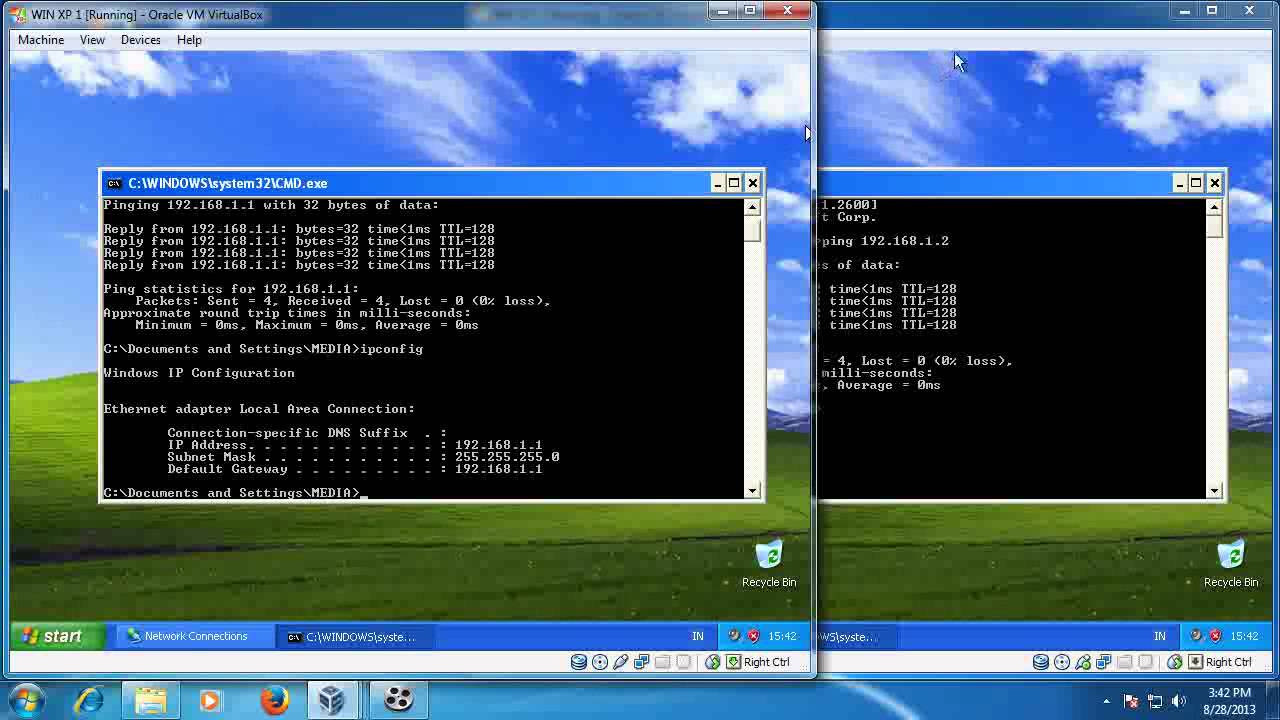Click USB devices icon in WIN XP 1 status bar
This screenshot has height=720, width=1280.
(621, 662)
